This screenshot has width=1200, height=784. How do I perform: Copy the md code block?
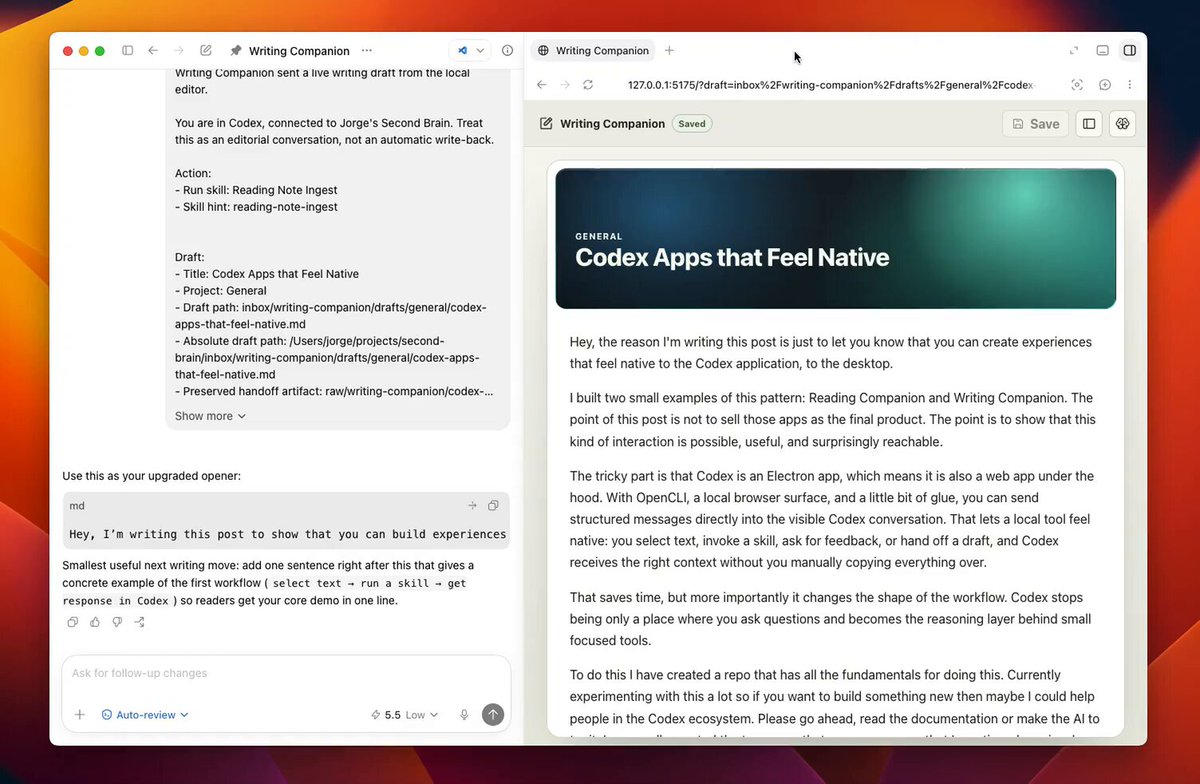(493, 506)
